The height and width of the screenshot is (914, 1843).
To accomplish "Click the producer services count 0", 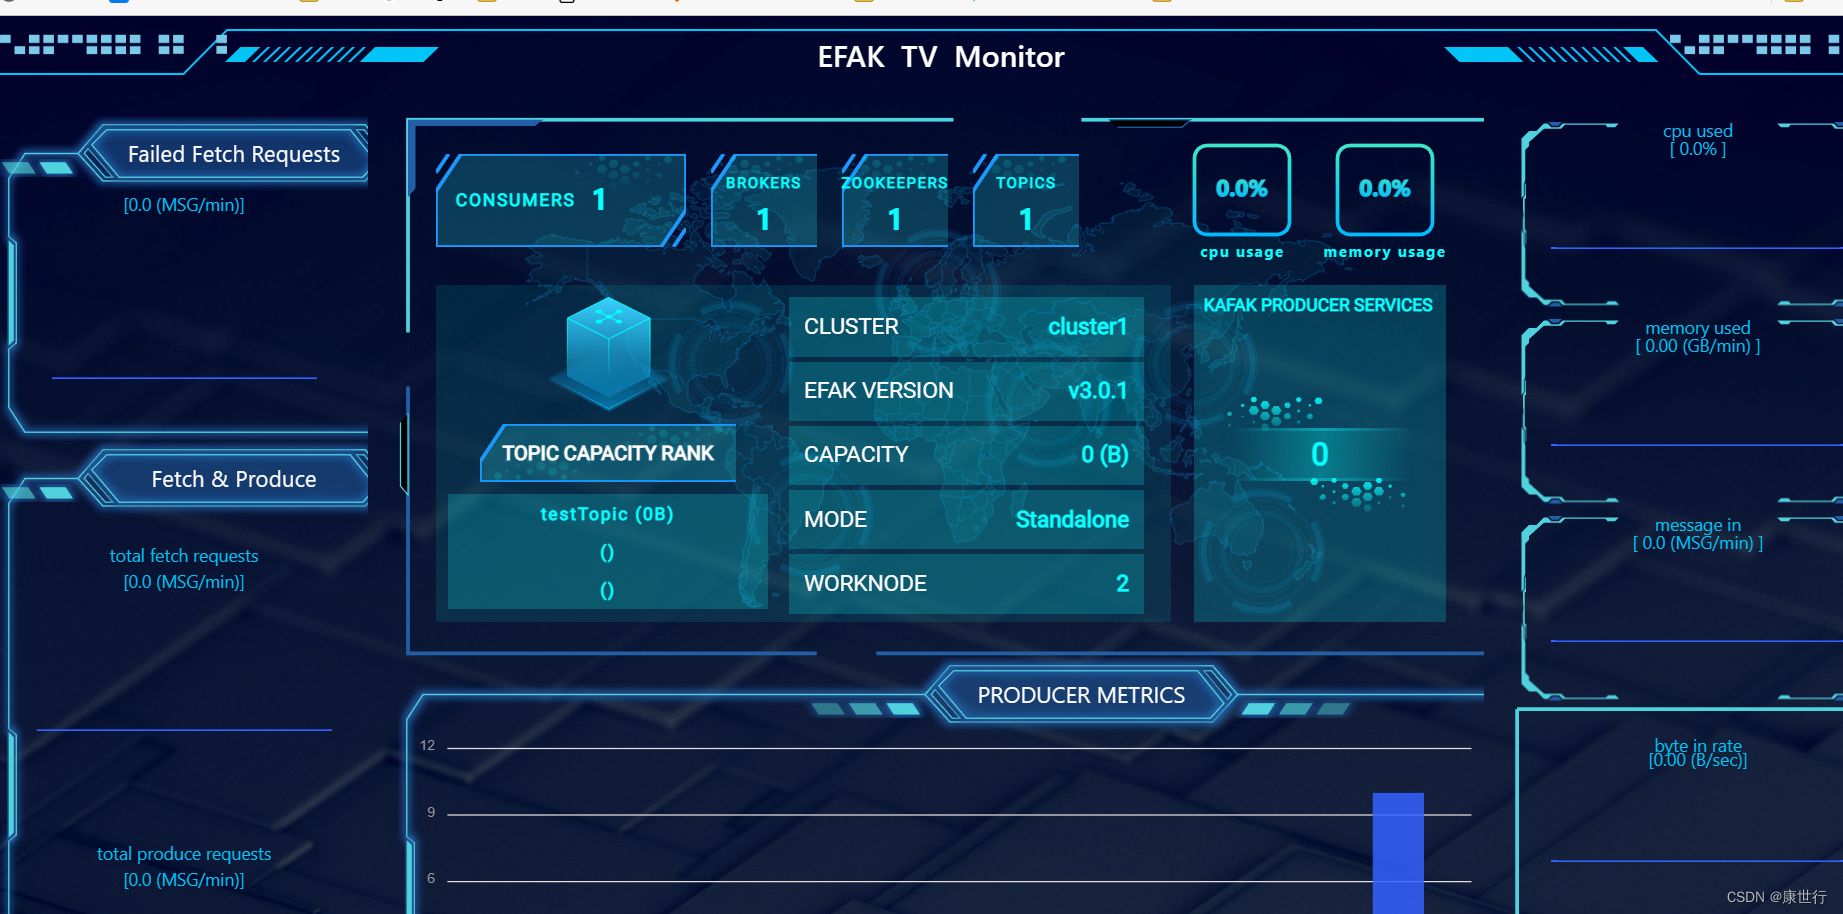I will 1320,455.
